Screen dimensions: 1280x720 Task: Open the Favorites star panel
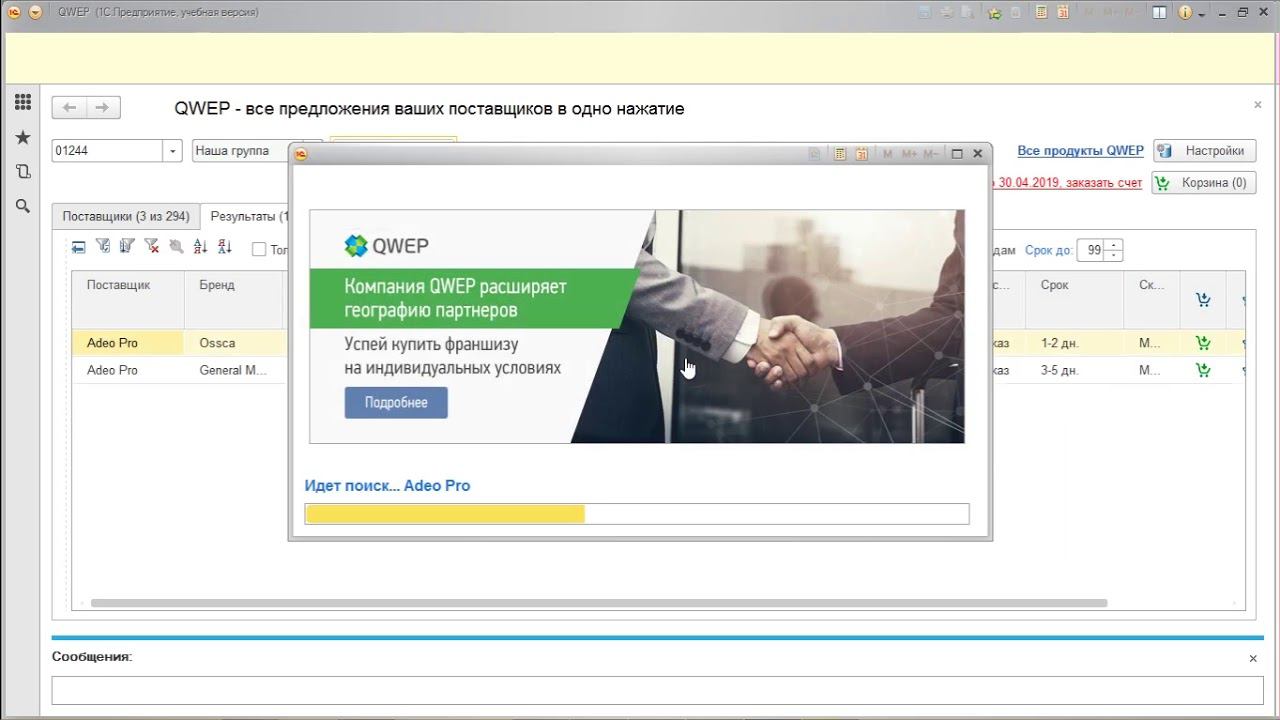[x=23, y=137]
